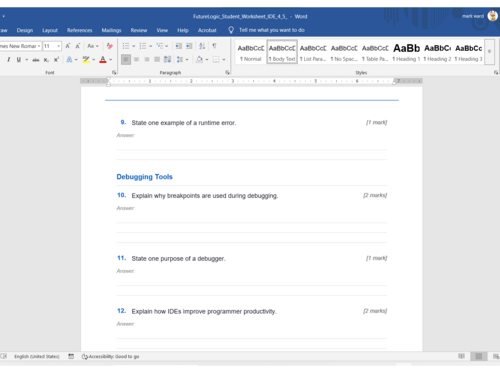Toggle italic formatting
The image size is (500, 375).
pyautogui.click(x=8, y=60)
